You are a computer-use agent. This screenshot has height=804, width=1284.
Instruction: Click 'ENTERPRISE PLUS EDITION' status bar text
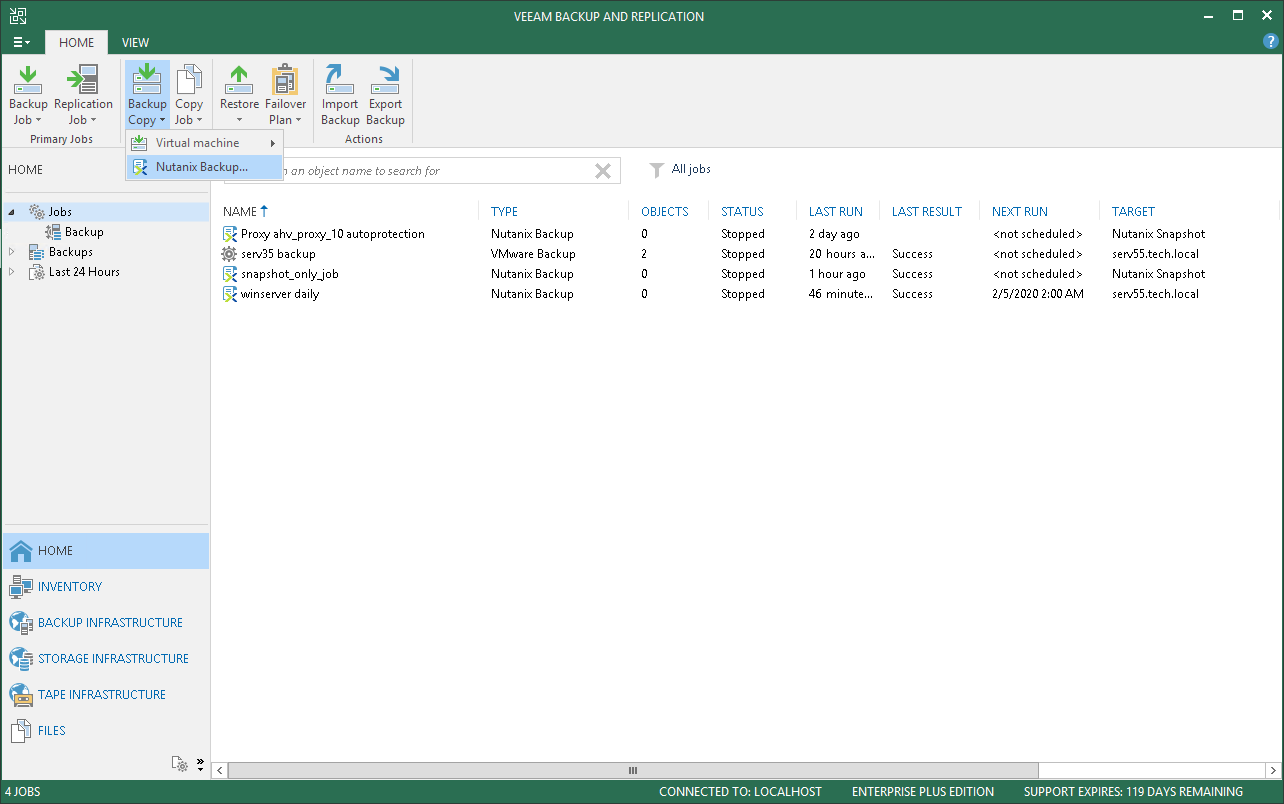[x=923, y=792]
